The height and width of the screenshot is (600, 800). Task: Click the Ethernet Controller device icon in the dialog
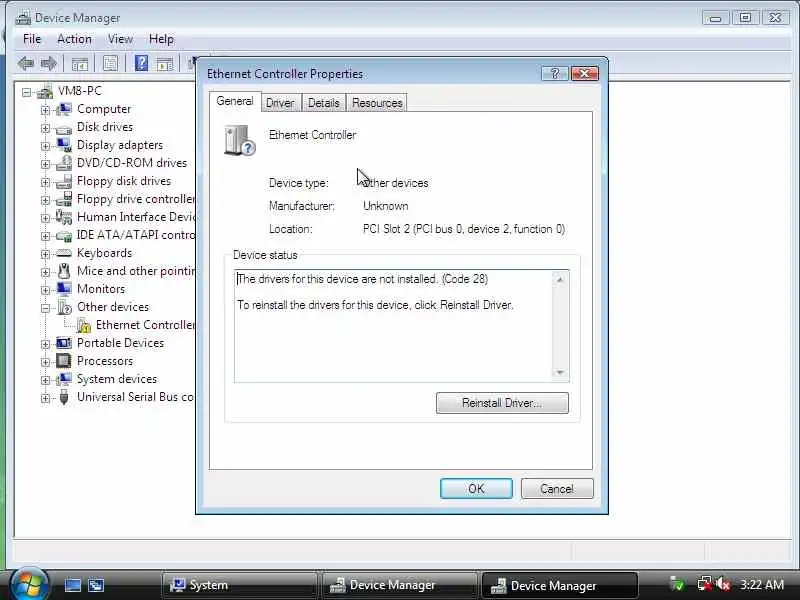[239, 140]
